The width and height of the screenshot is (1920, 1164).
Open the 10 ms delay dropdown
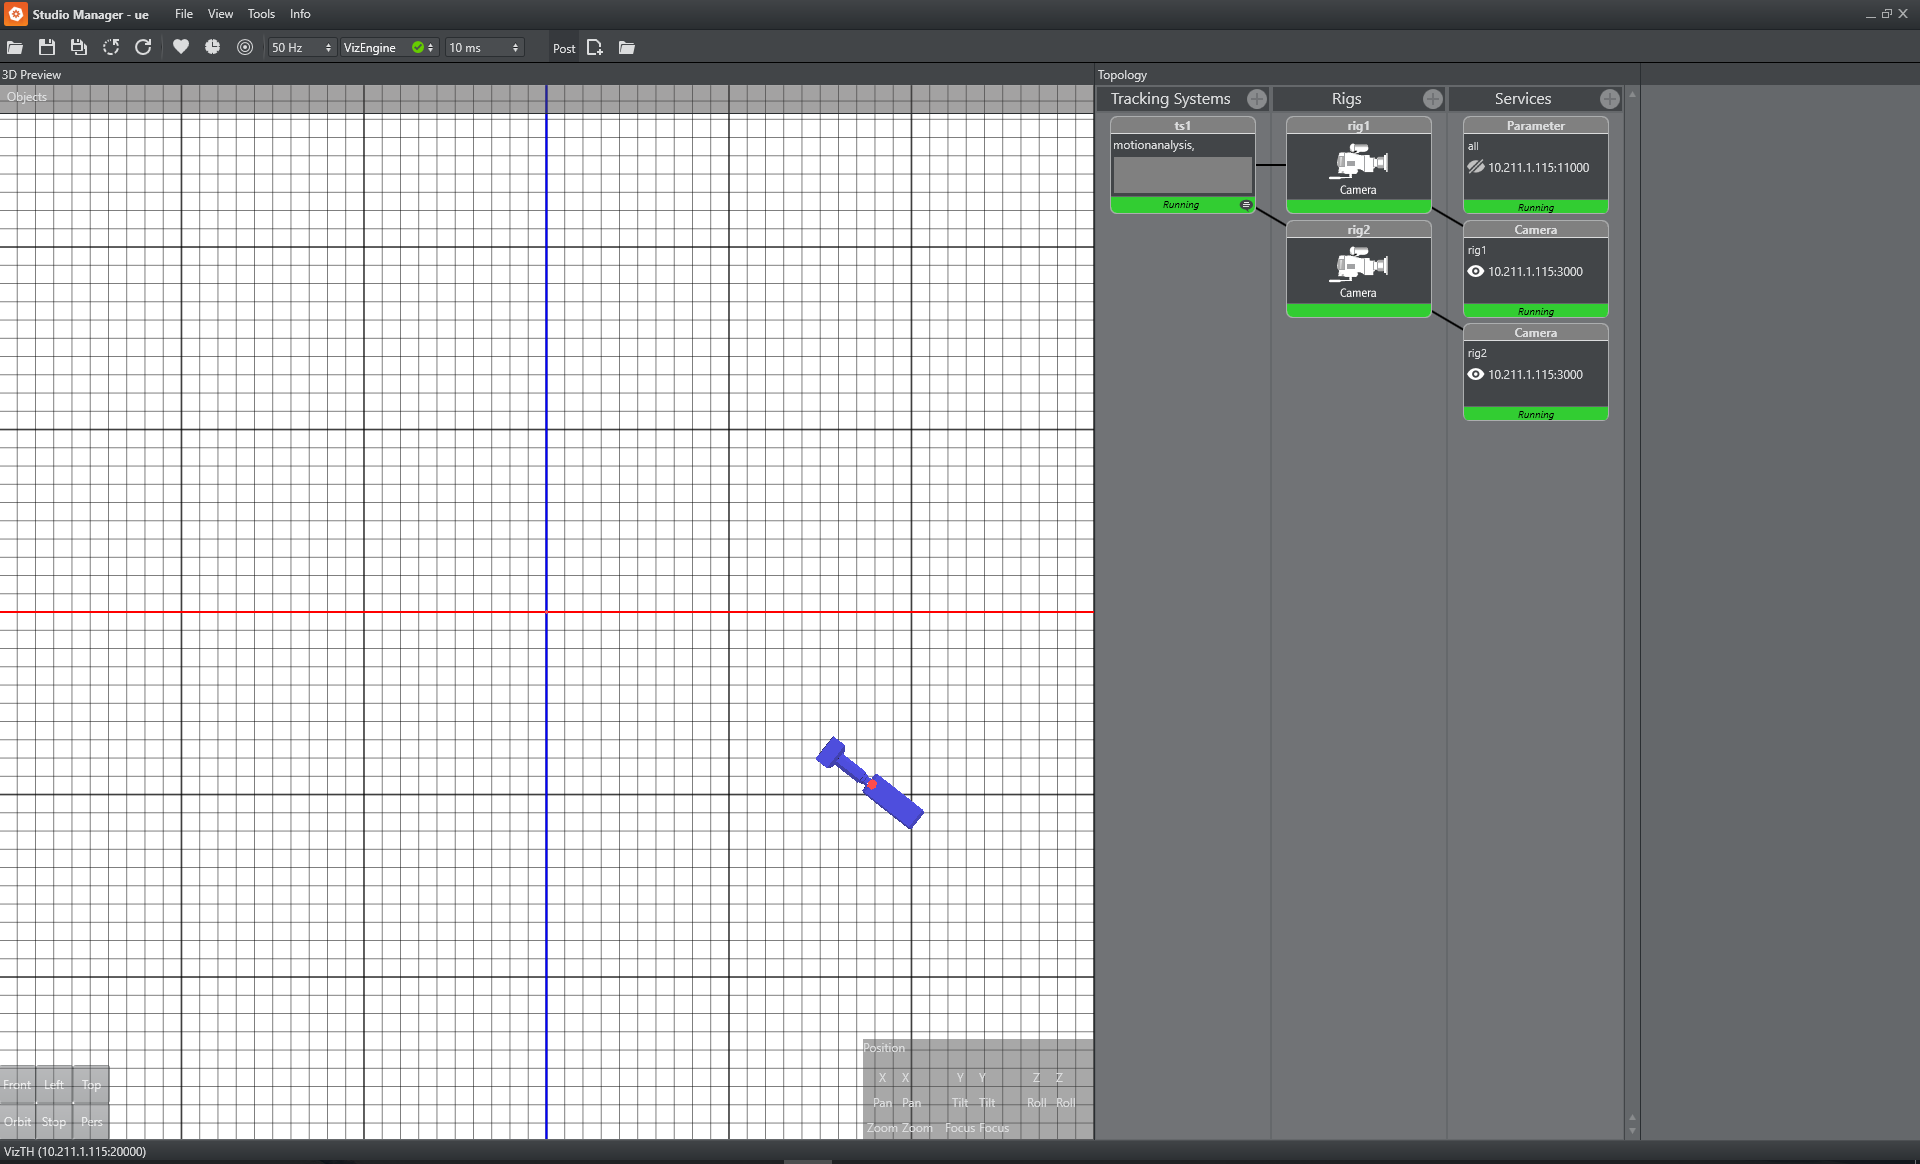coord(484,47)
